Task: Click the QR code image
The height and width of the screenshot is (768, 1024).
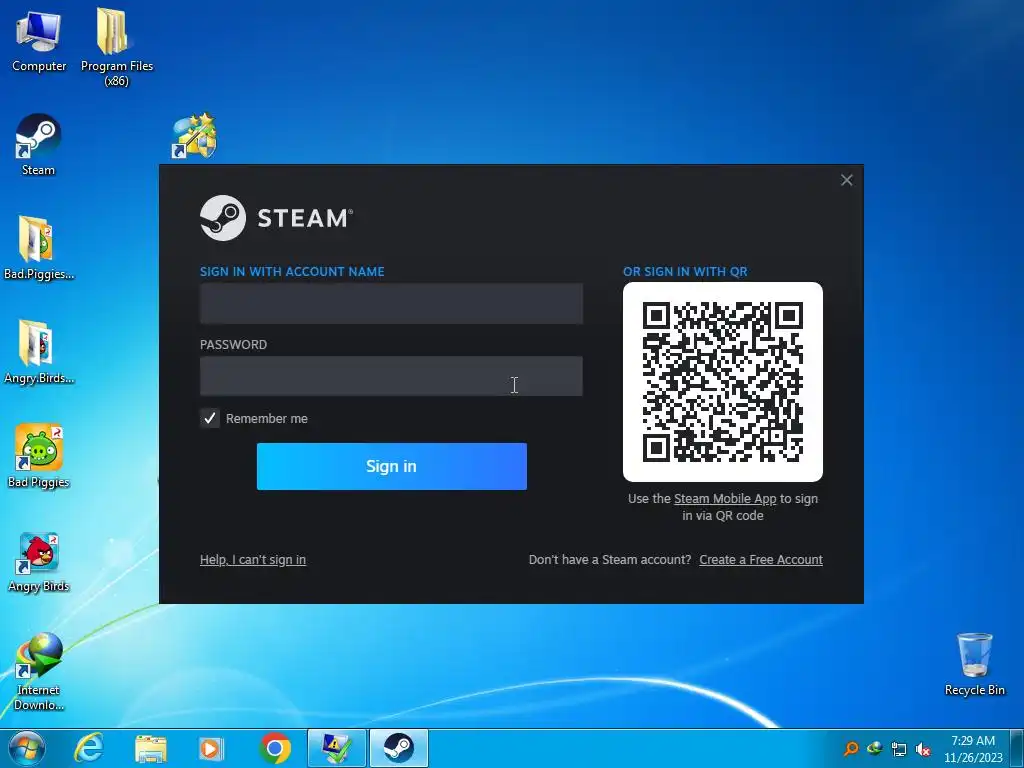Action: coord(723,382)
